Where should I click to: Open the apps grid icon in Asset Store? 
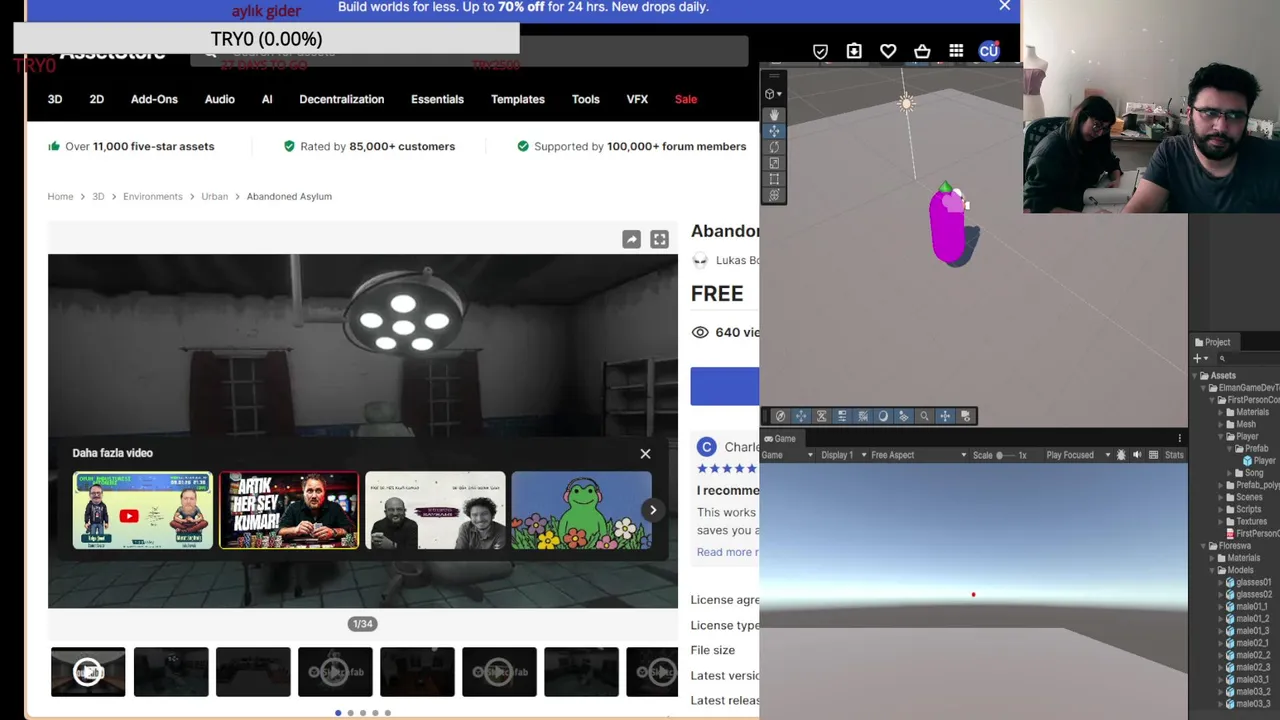[x=956, y=51]
